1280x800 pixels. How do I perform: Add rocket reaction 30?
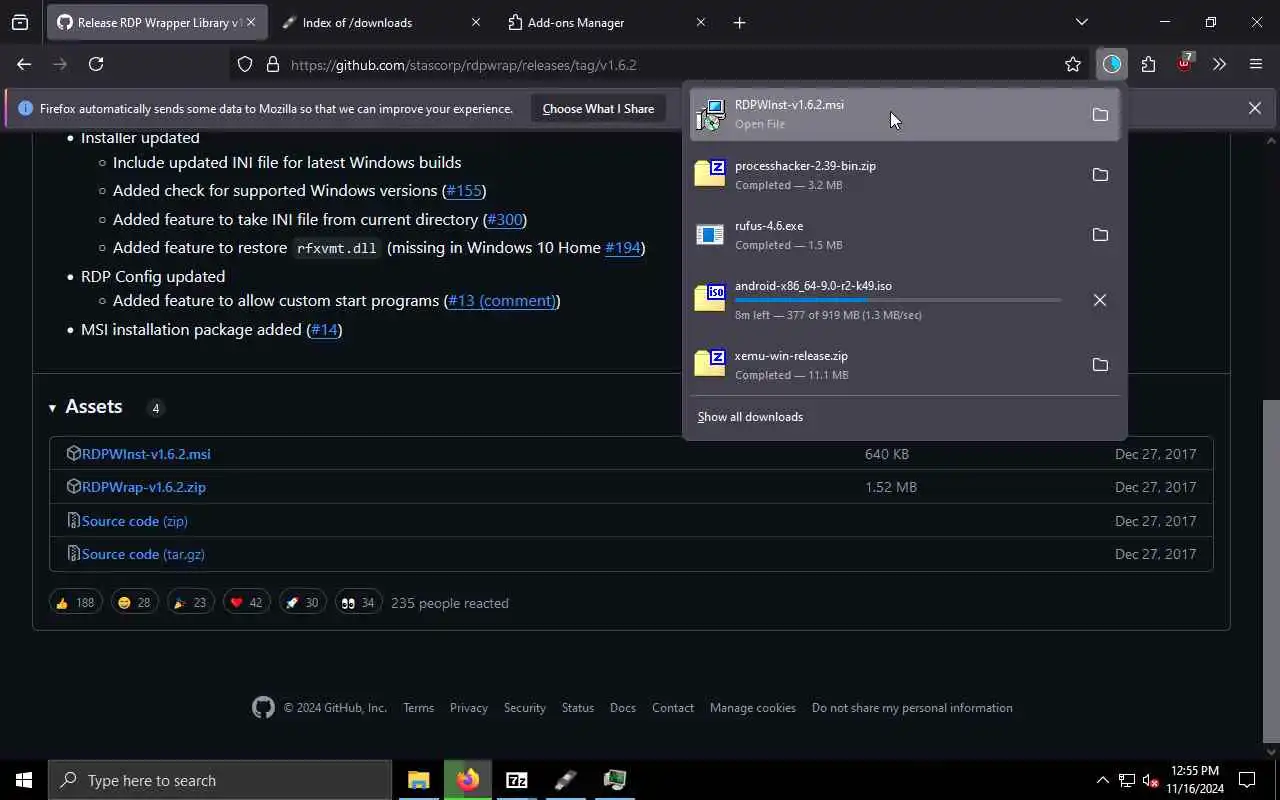302,602
